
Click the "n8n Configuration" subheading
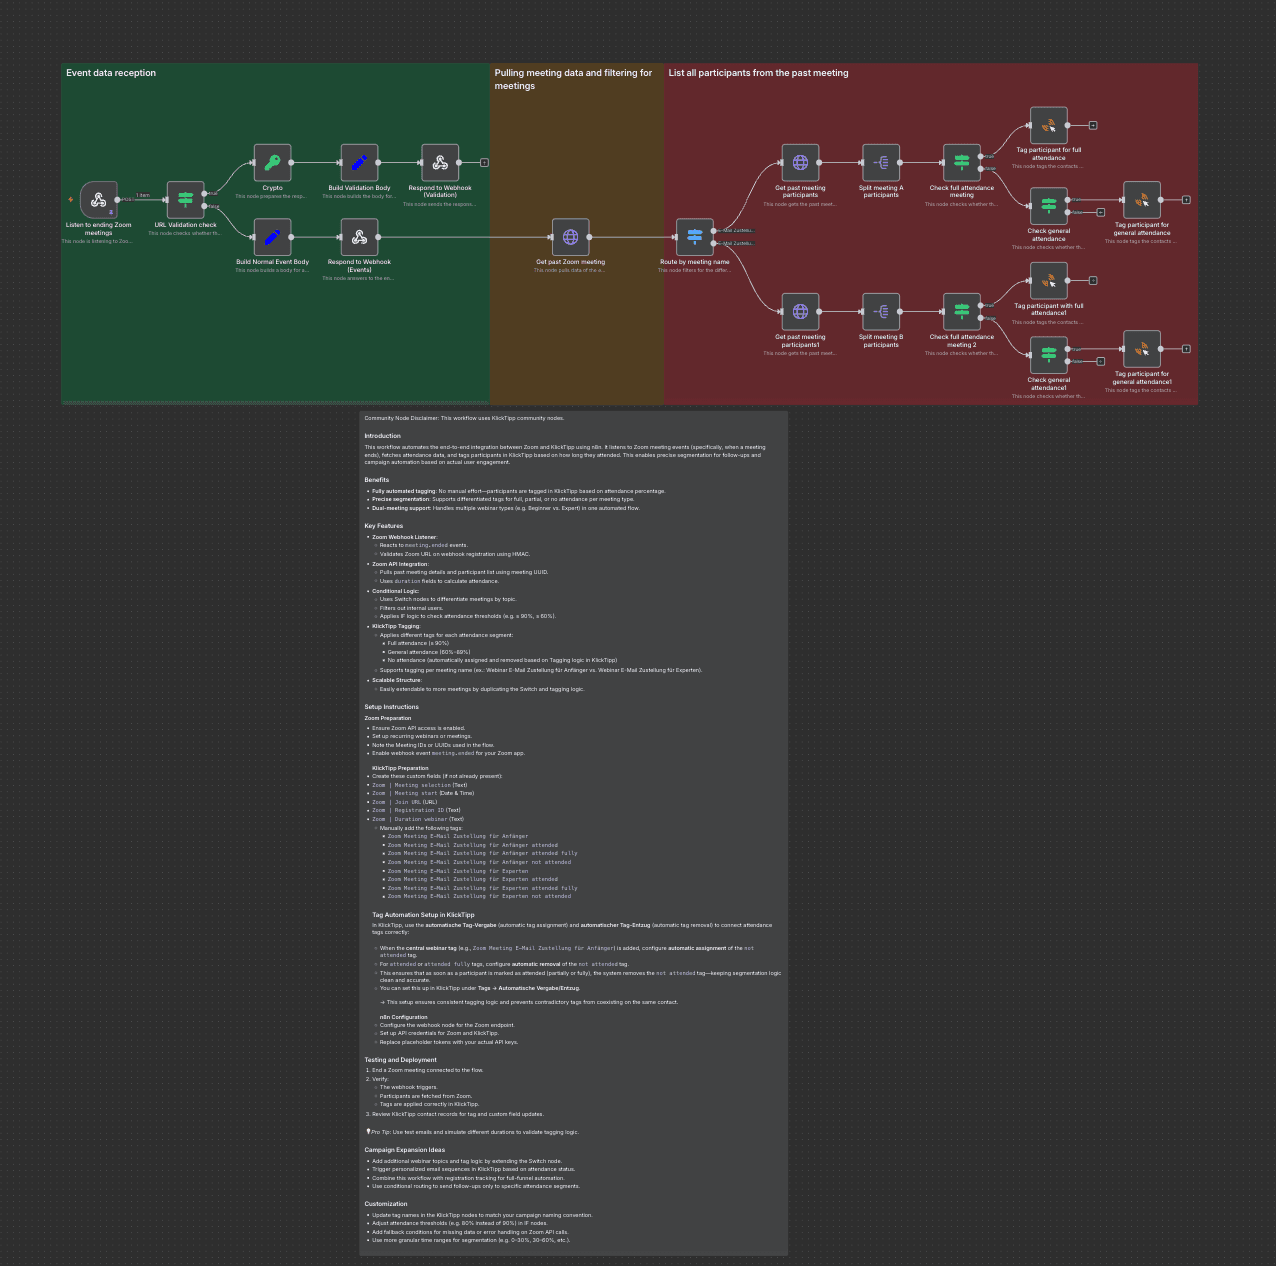pyautogui.click(x=403, y=1017)
